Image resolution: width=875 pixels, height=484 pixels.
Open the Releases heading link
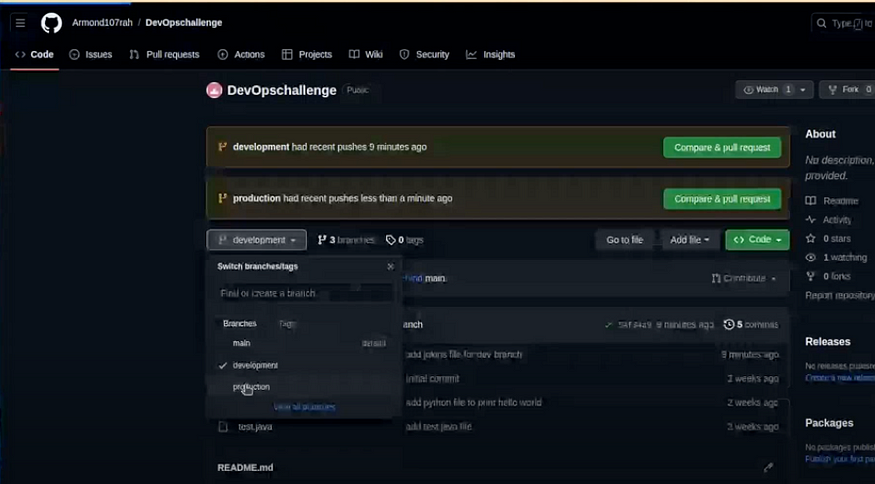[x=828, y=342]
